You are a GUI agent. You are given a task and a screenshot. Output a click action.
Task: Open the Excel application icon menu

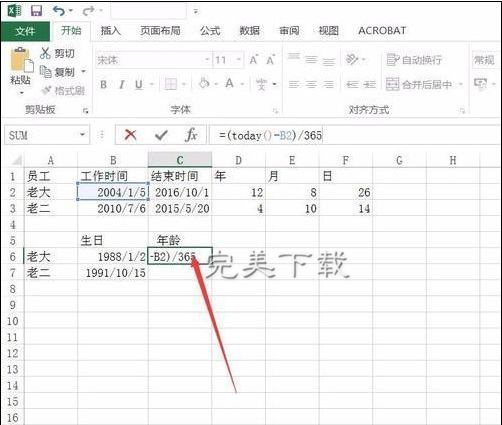[14, 11]
